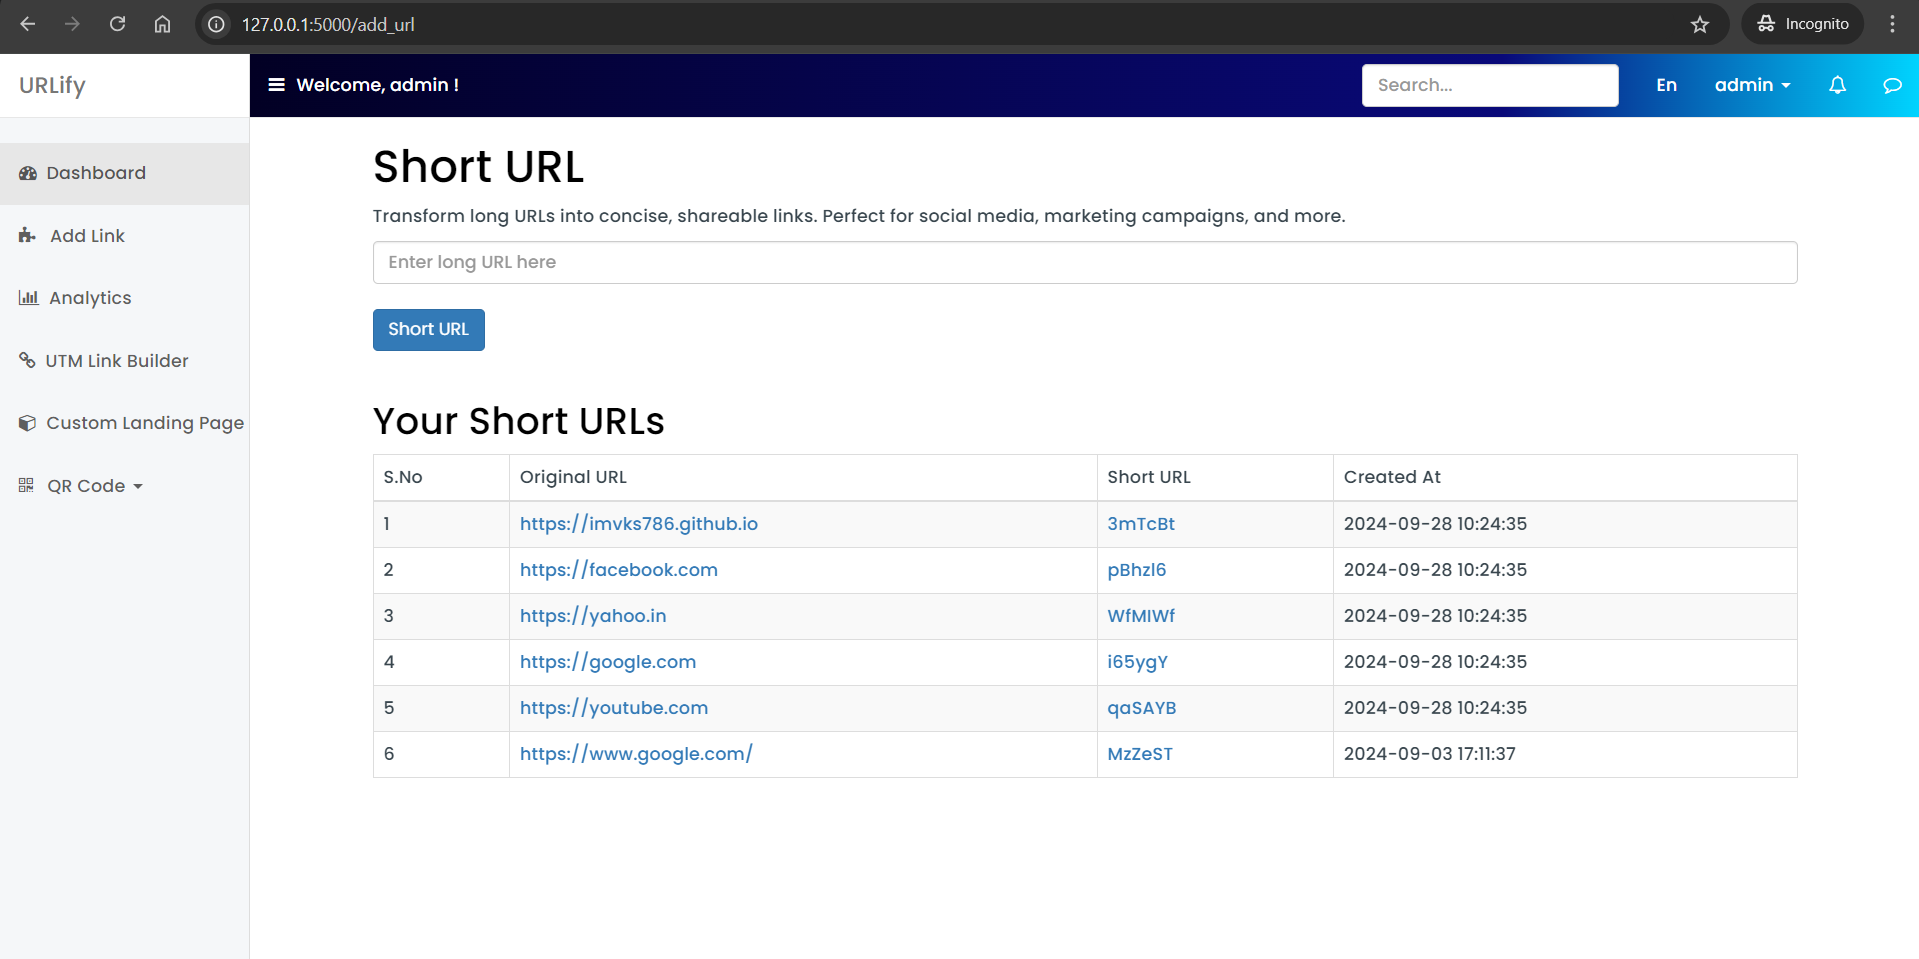This screenshot has width=1919, height=959.
Task: Click the Add Link puzzle icon
Action: click(27, 236)
